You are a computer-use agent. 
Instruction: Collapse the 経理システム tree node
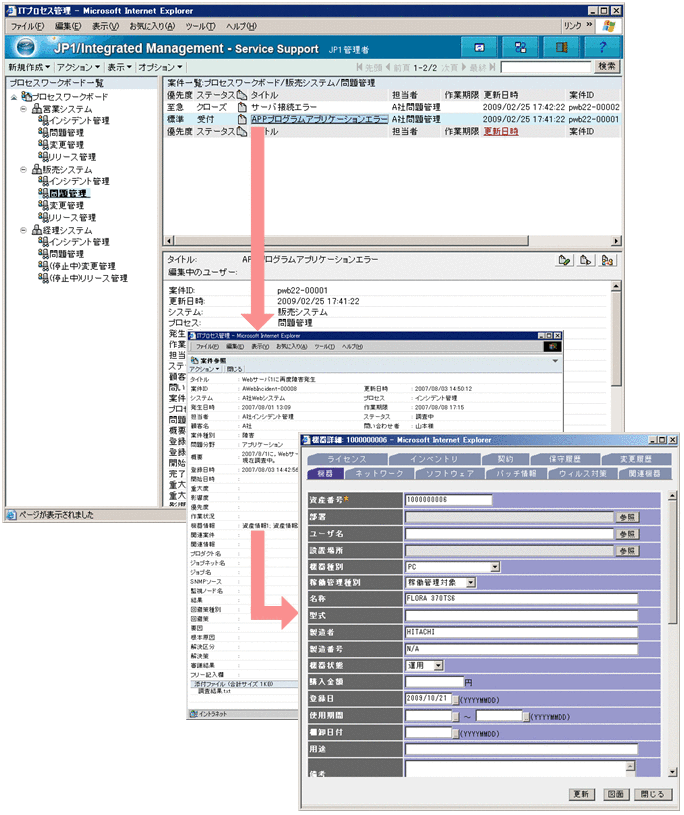tap(23, 230)
